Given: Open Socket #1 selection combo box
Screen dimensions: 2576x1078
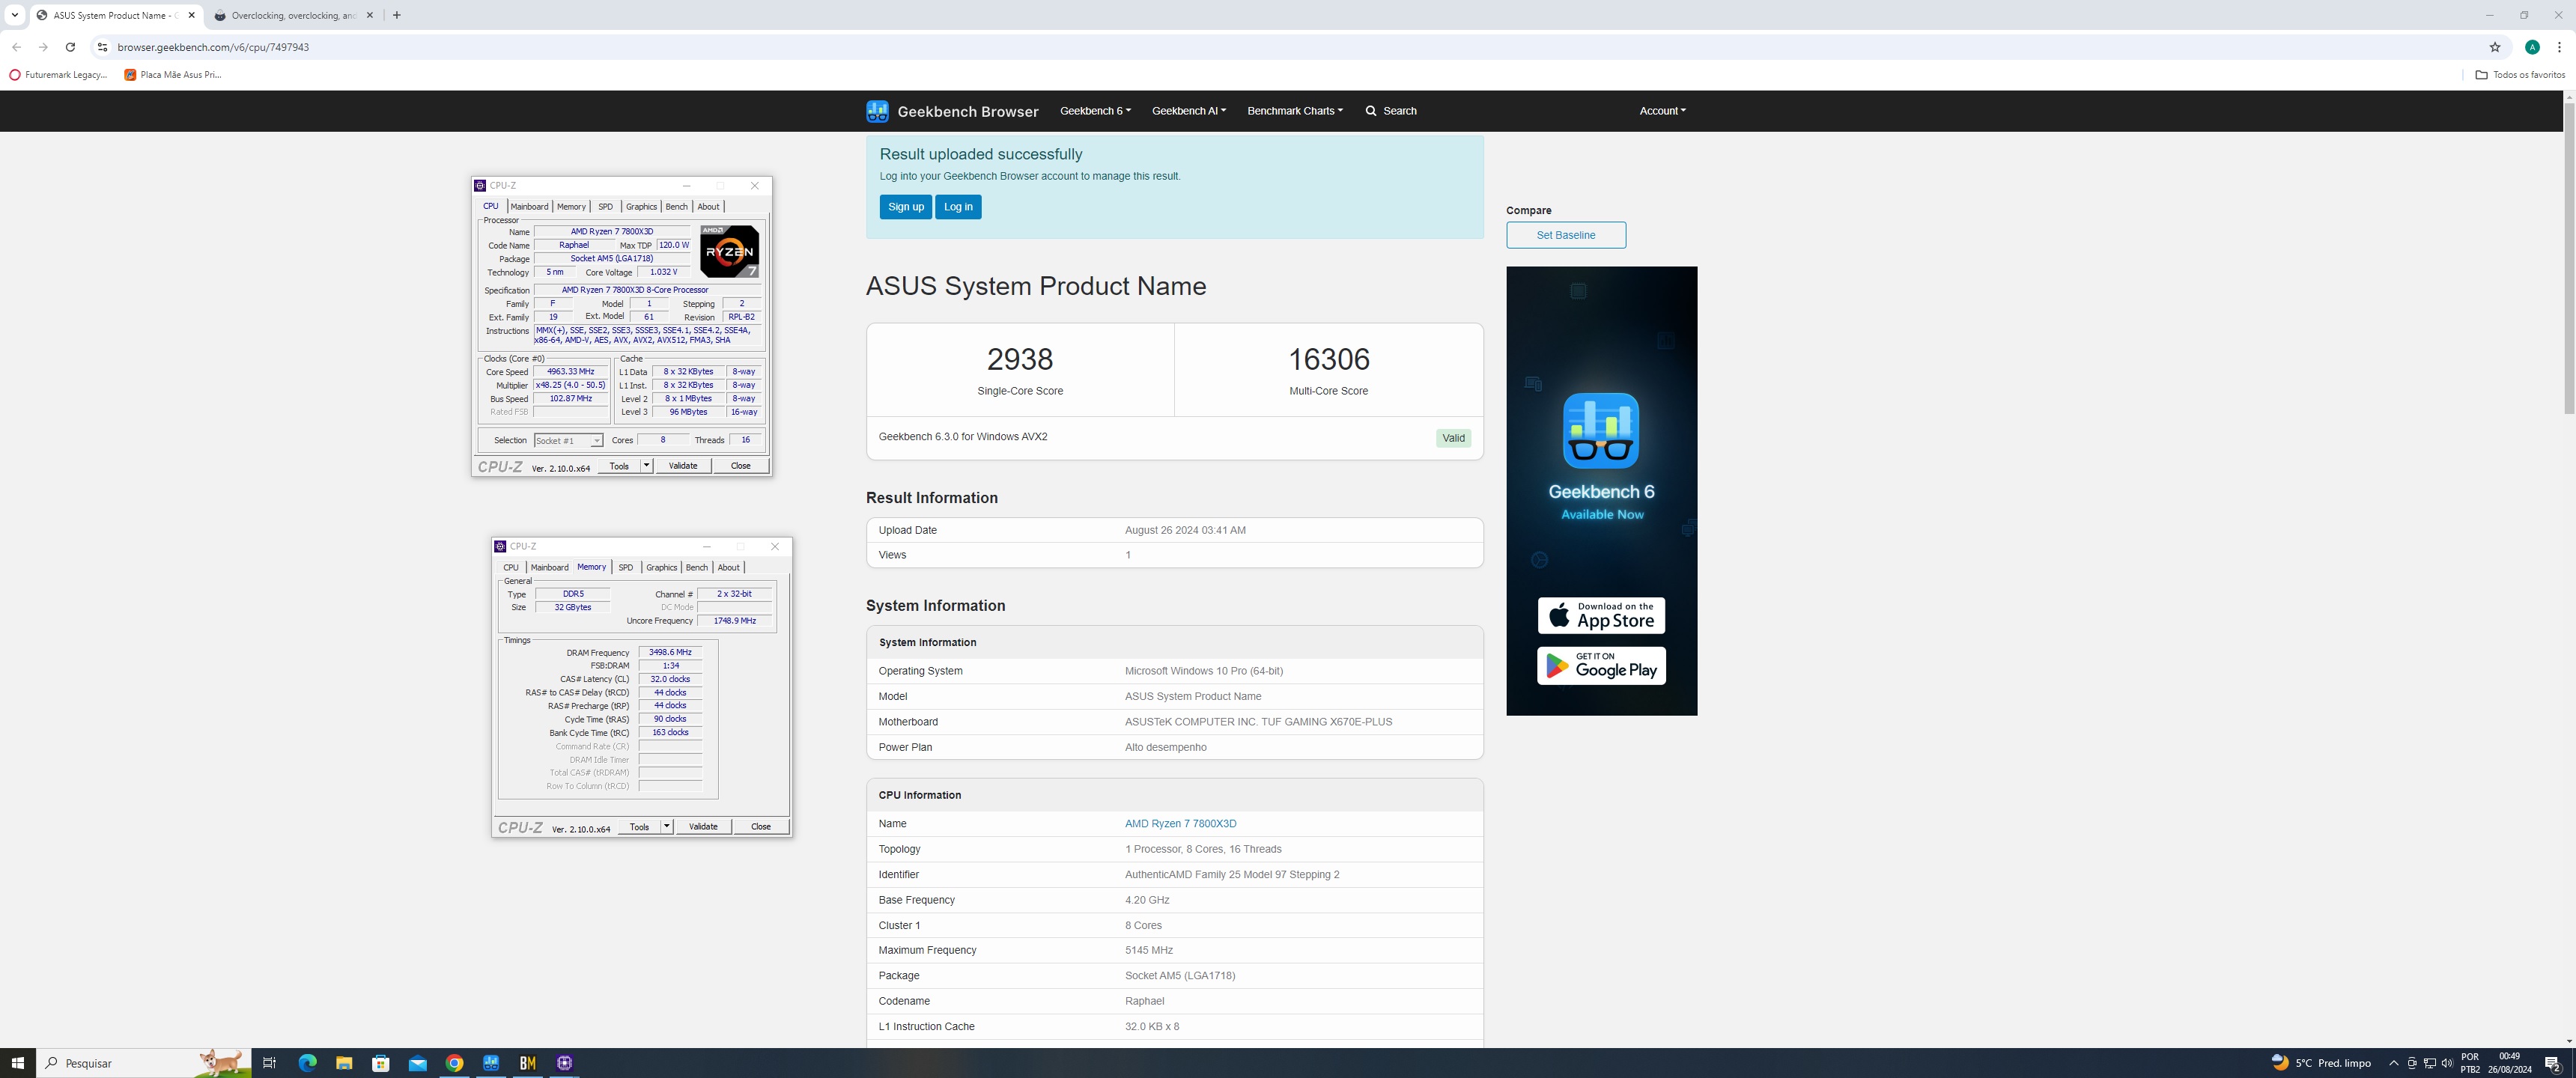Looking at the screenshot, I should [x=568, y=441].
